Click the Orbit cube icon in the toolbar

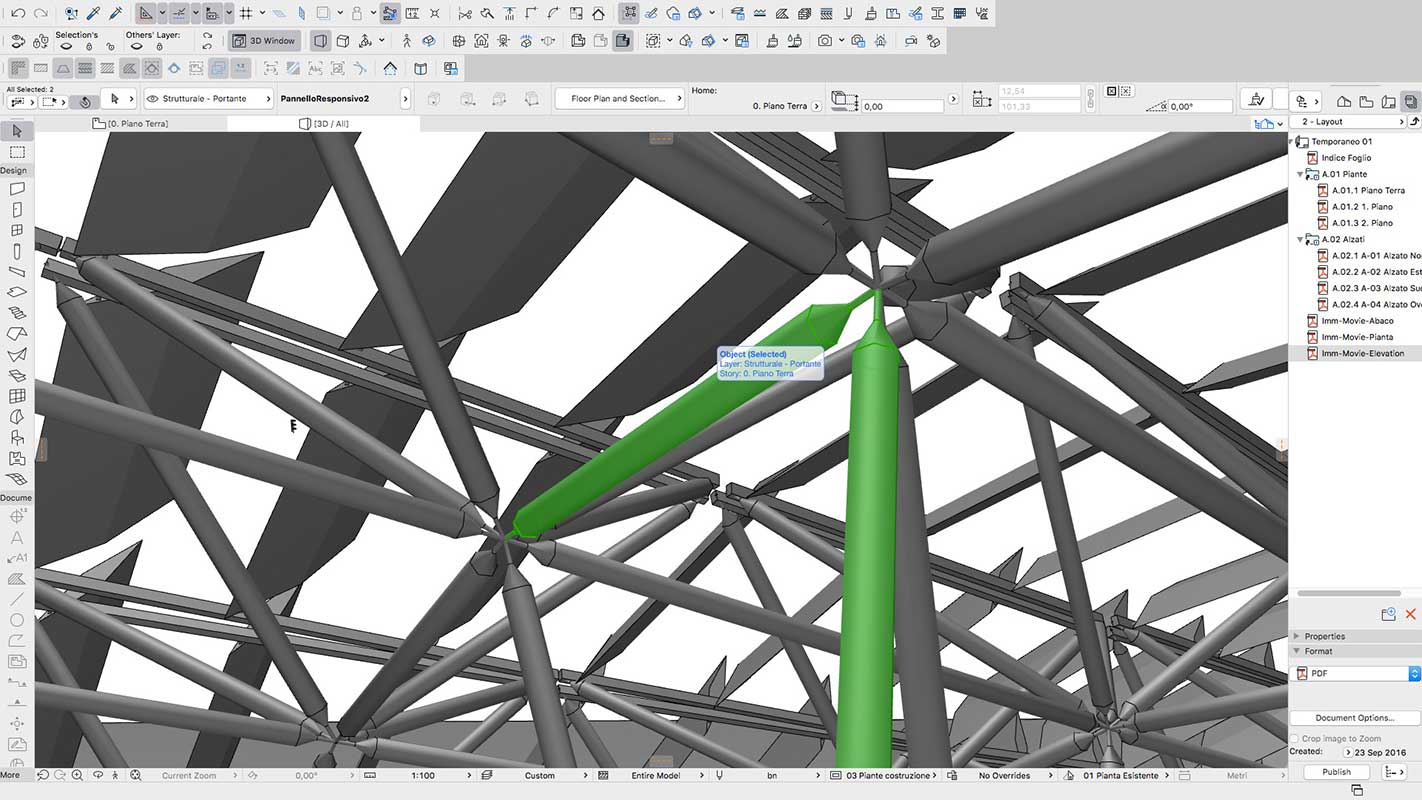coord(345,40)
